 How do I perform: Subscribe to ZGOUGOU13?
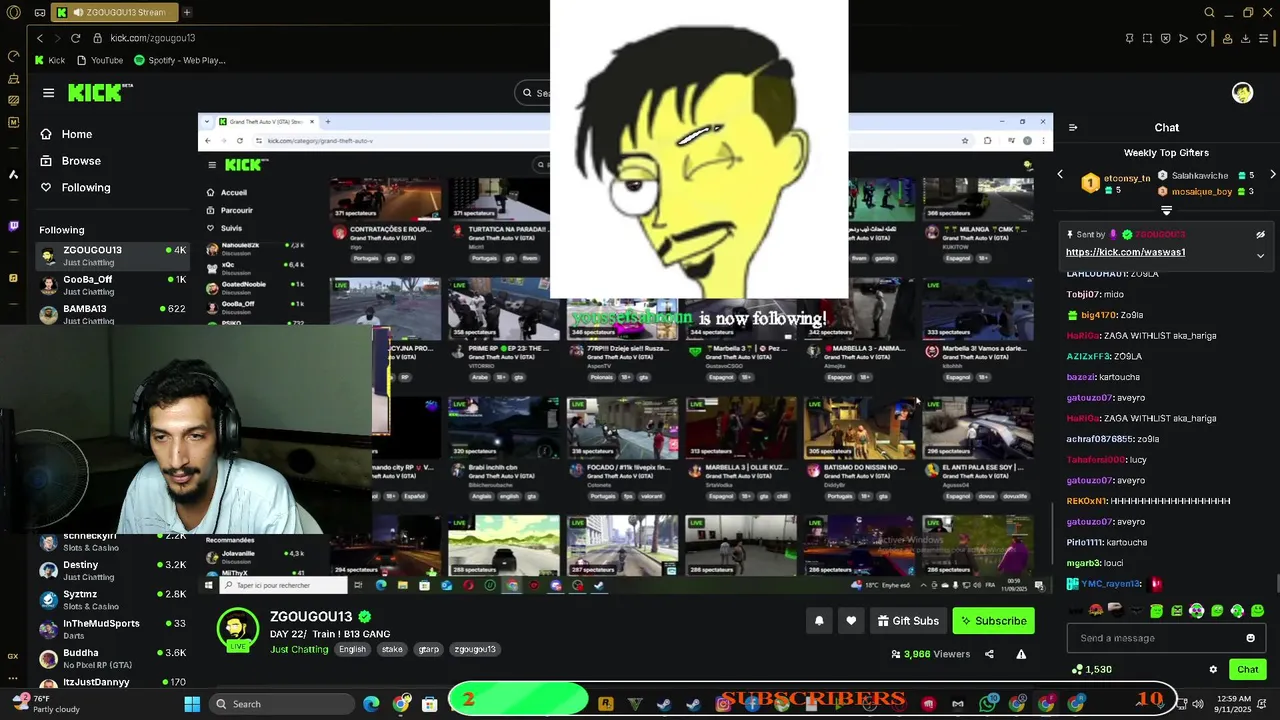click(993, 621)
